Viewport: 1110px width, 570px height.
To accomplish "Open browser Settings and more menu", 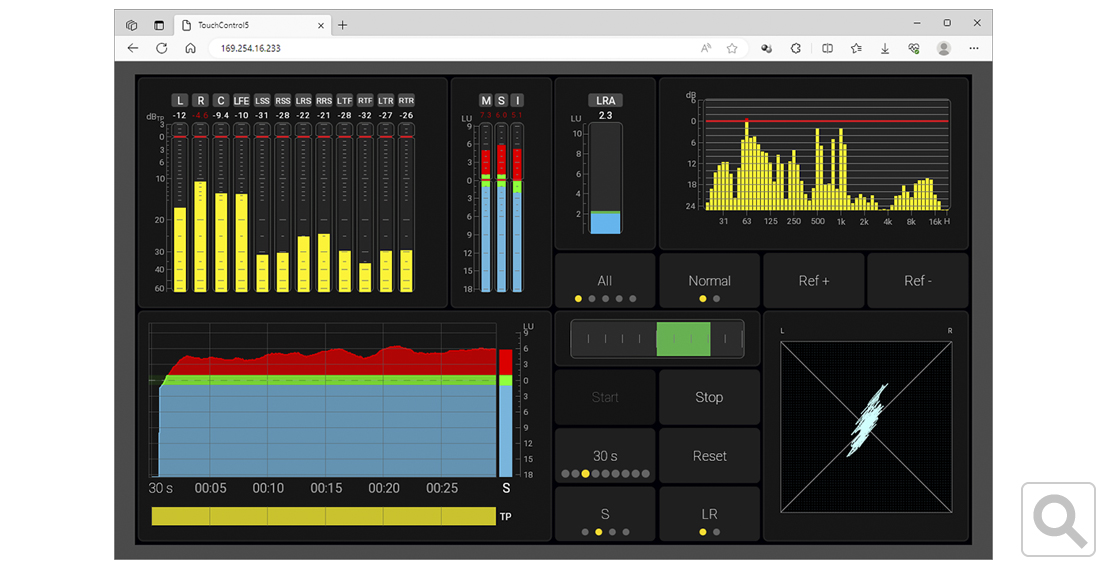I will (974, 48).
